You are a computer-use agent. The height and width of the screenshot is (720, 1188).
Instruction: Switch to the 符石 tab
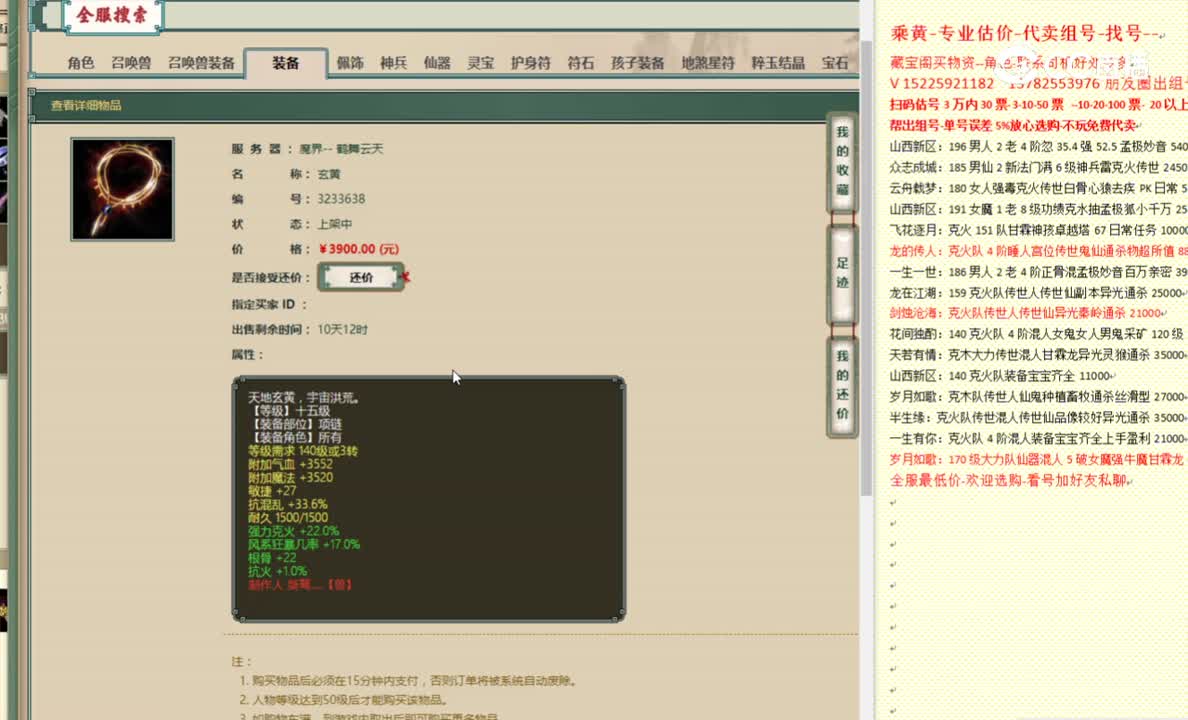580,63
